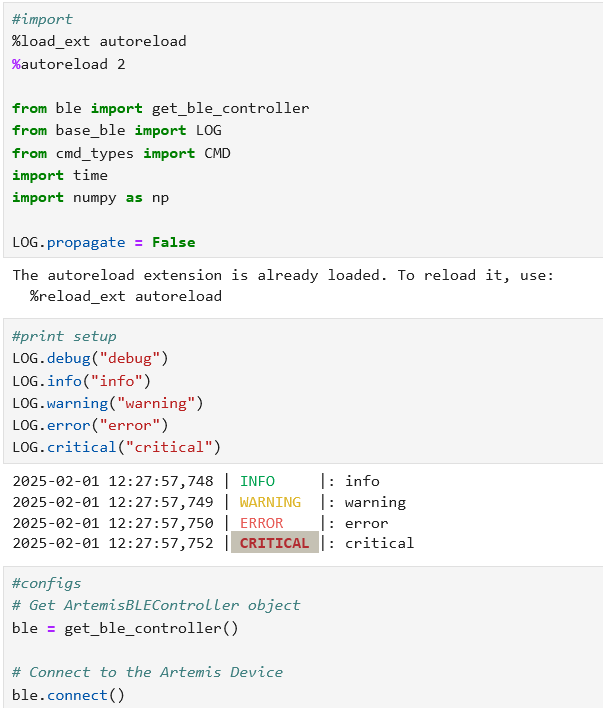Click the yellow WARNING log level label
Image resolution: width=603 pixels, height=708 pixels.
(x=270, y=502)
